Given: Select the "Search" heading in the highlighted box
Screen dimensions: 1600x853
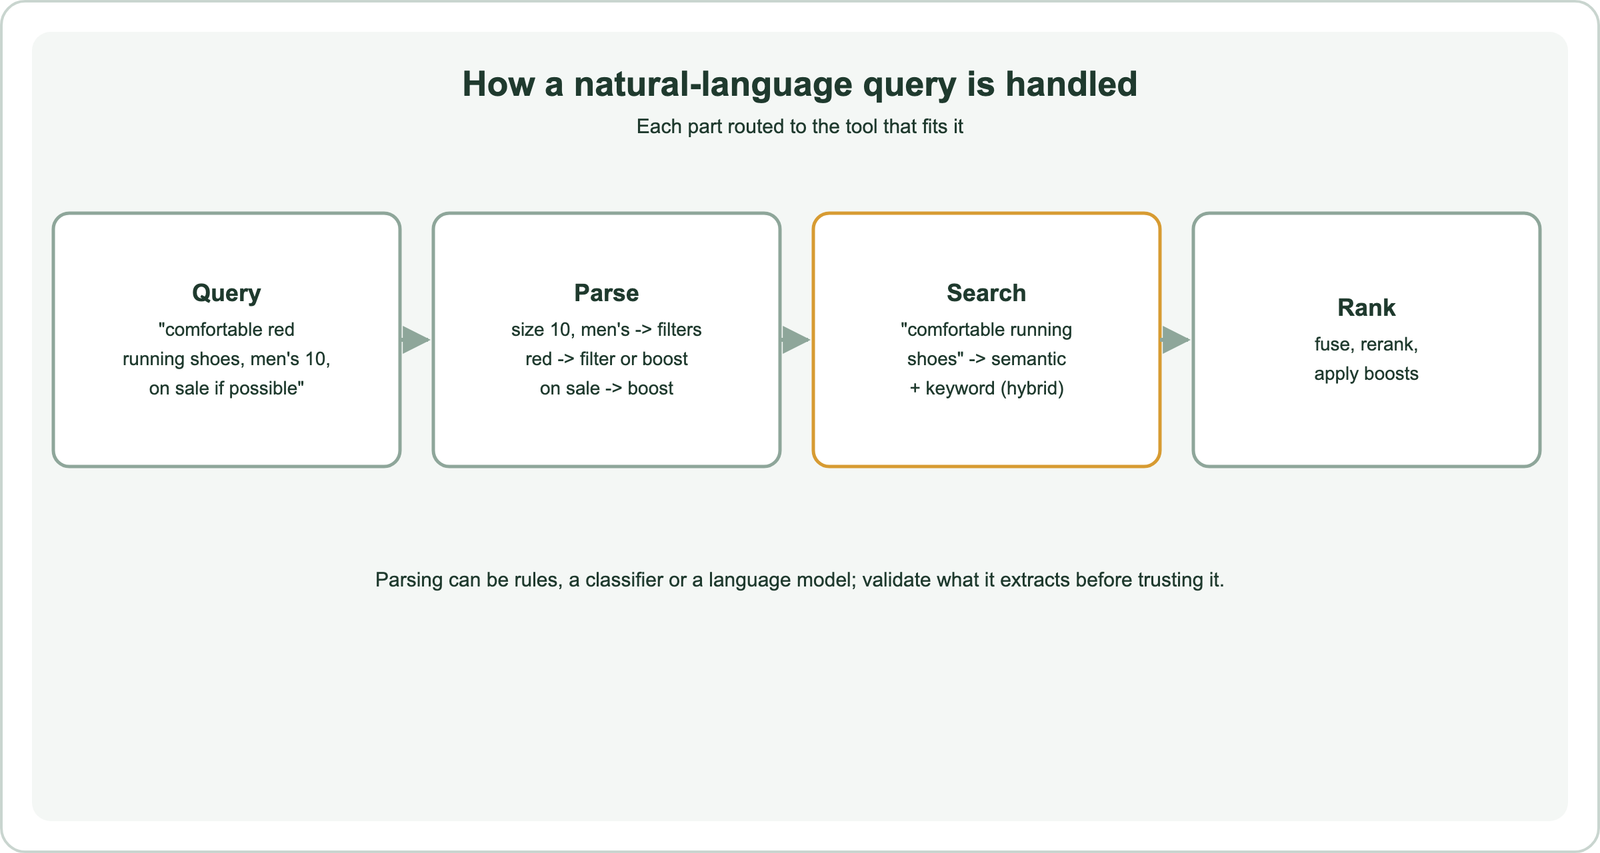Looking at the screenshot, I should pos(986,293).
